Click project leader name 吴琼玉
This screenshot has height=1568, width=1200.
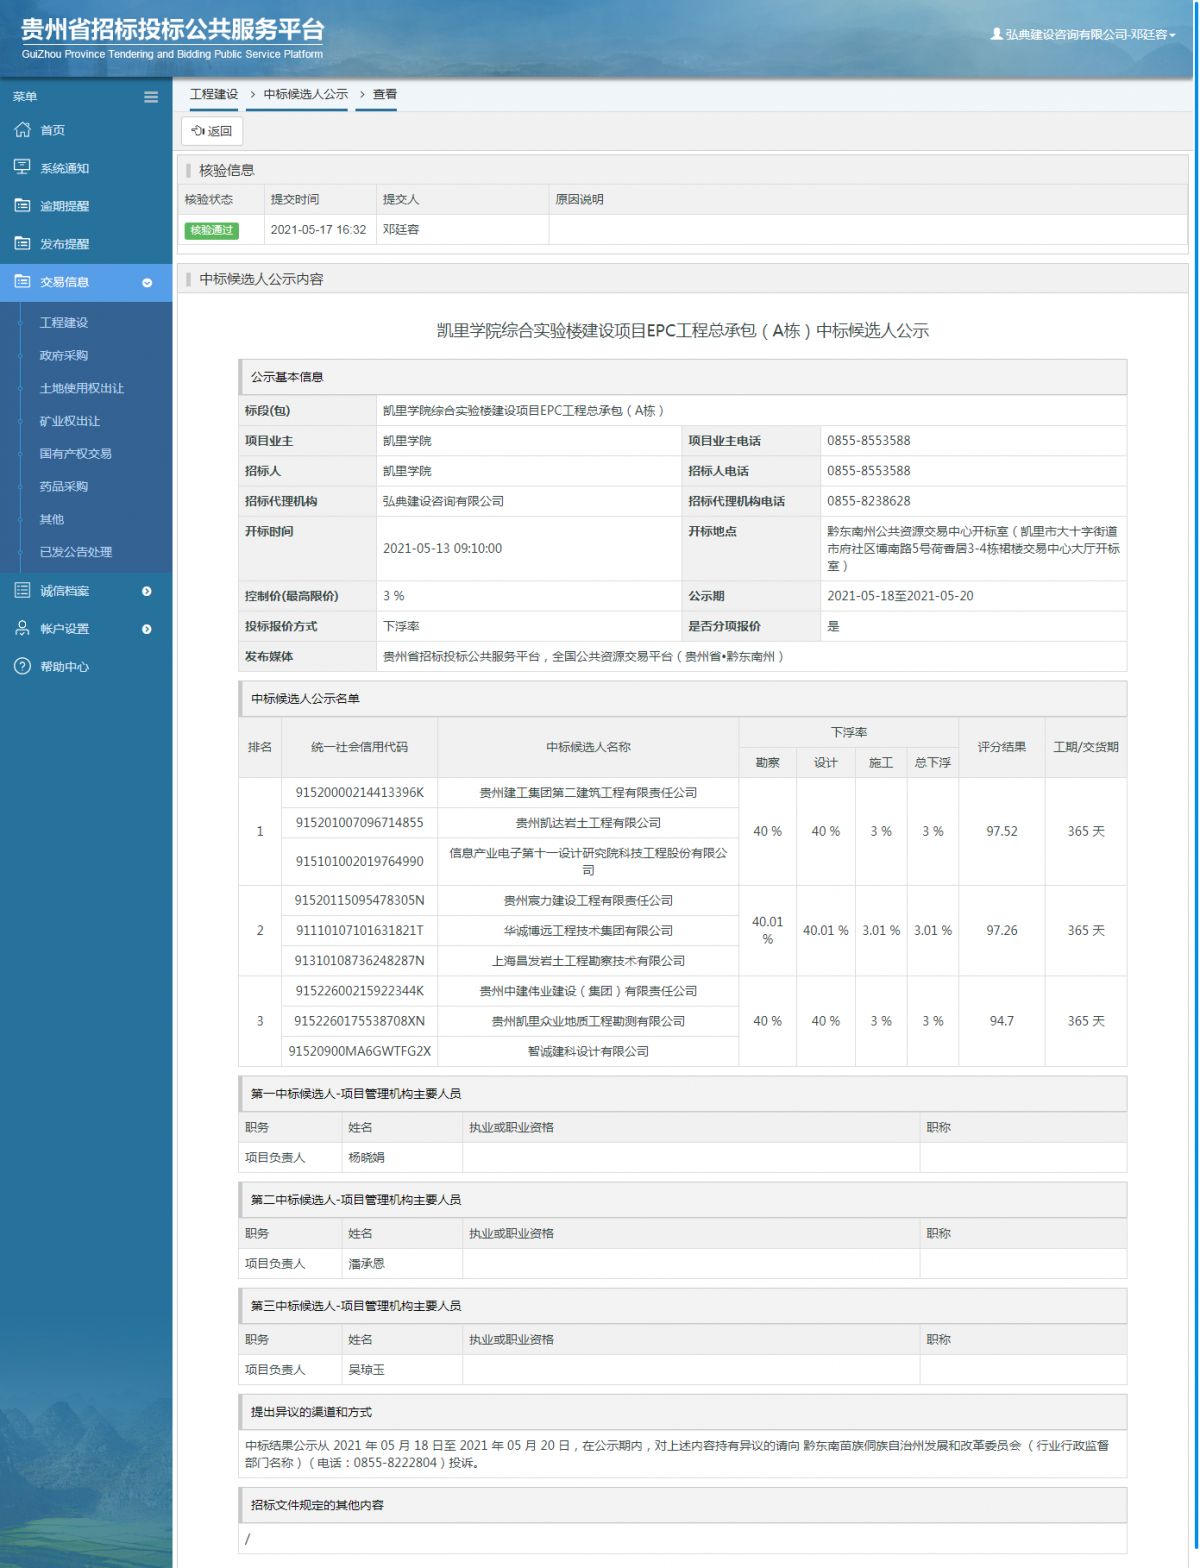click(366, 1370)
